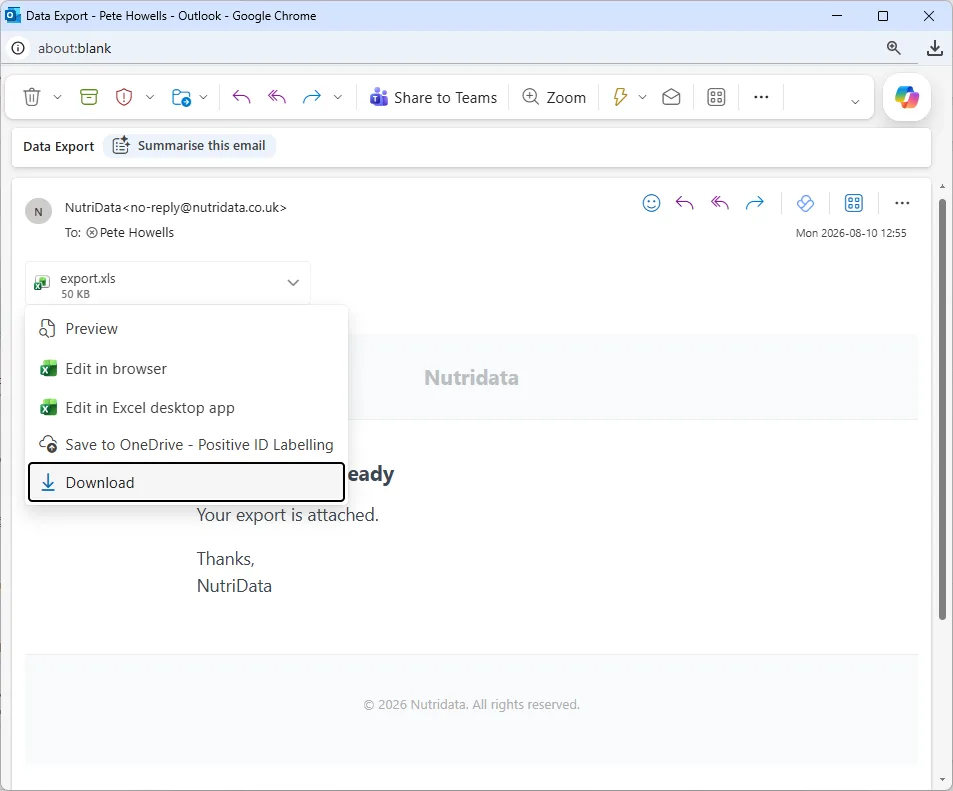Click the Move to folder icon
Image resolution: width=953 pixels, height=791 pixels.
(x=181, y=97)
